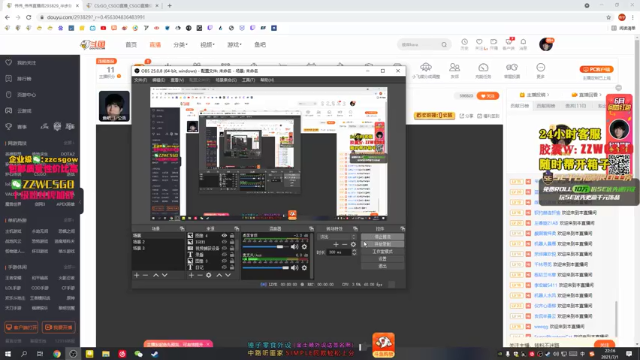Open the More ellipsis icon above stream

(x=540, y=67)
